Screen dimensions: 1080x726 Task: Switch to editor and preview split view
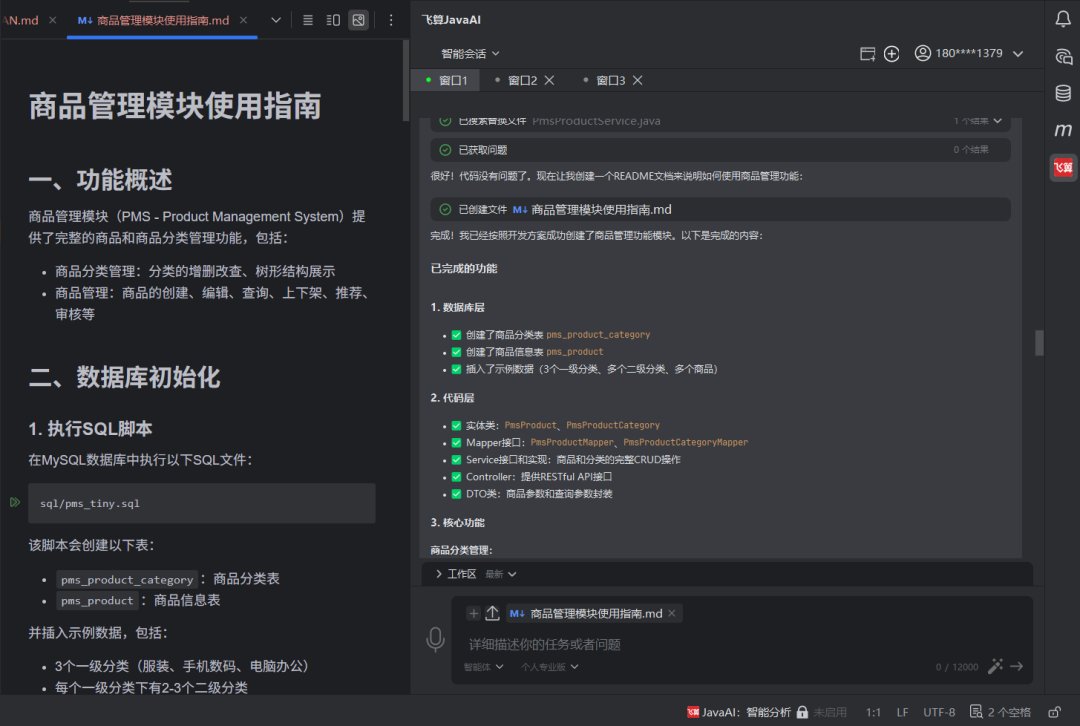(333, 20)
